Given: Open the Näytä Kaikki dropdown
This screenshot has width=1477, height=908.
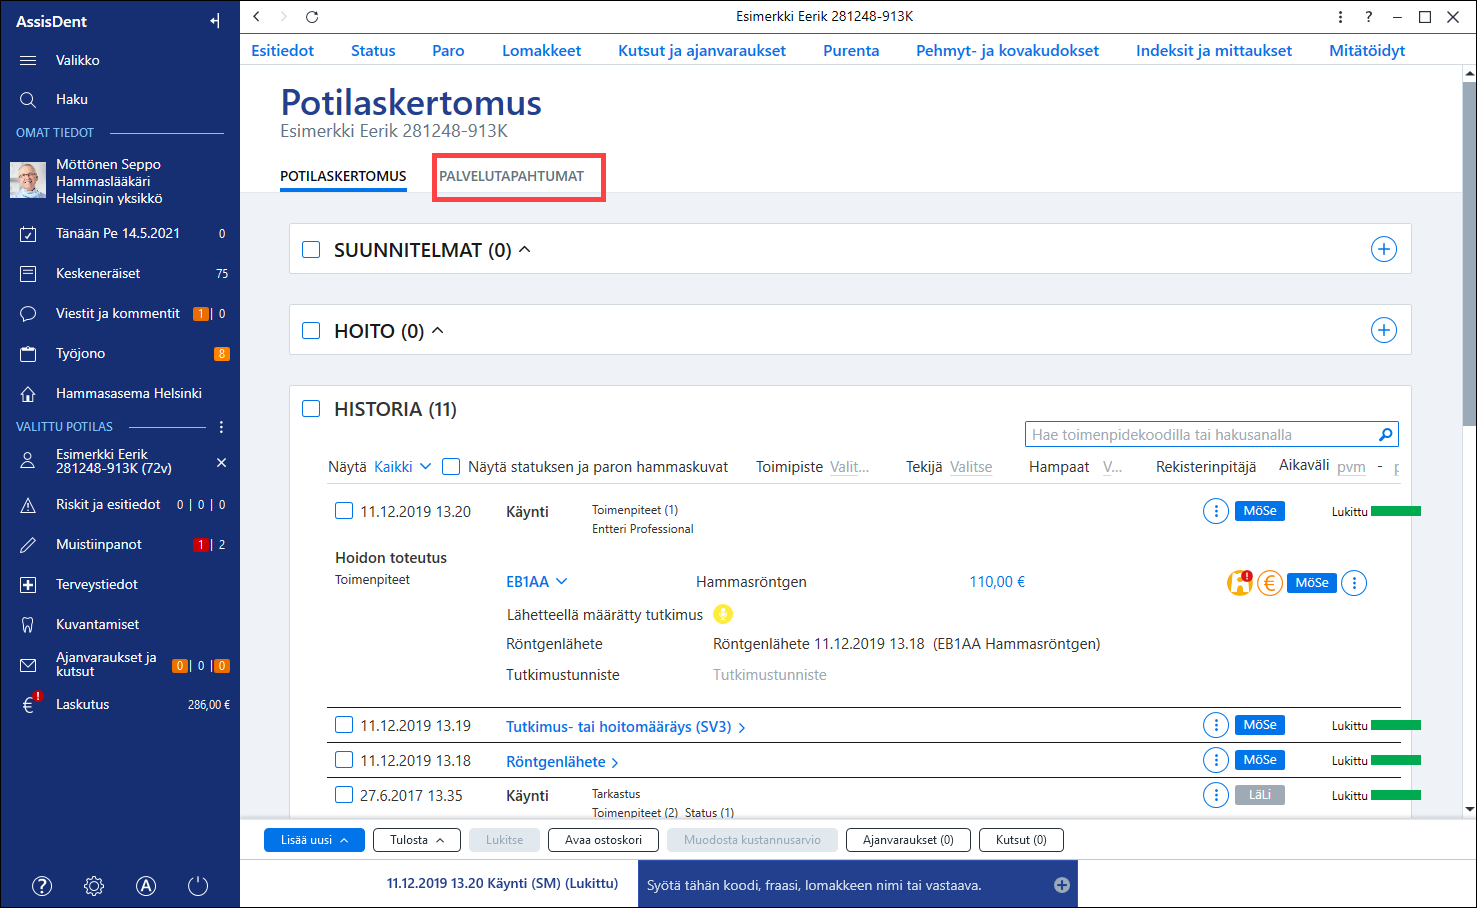Looking at the screenshot, I should (402, 466).
